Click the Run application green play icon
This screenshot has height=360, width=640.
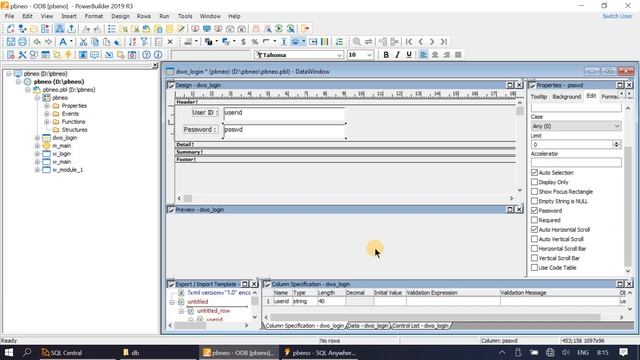click(x=279, y=29)
